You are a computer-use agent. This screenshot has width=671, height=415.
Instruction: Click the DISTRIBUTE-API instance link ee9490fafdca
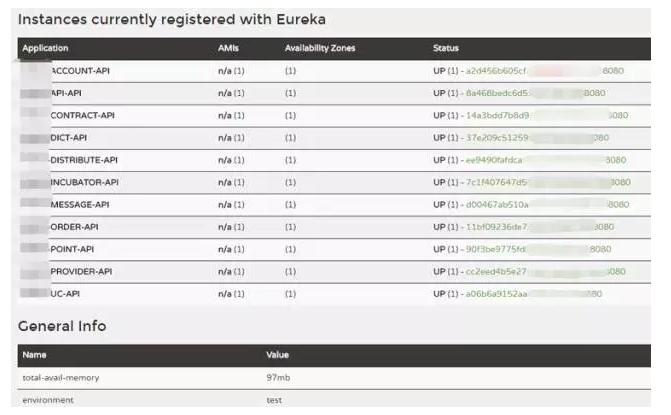tap(546, 160)
